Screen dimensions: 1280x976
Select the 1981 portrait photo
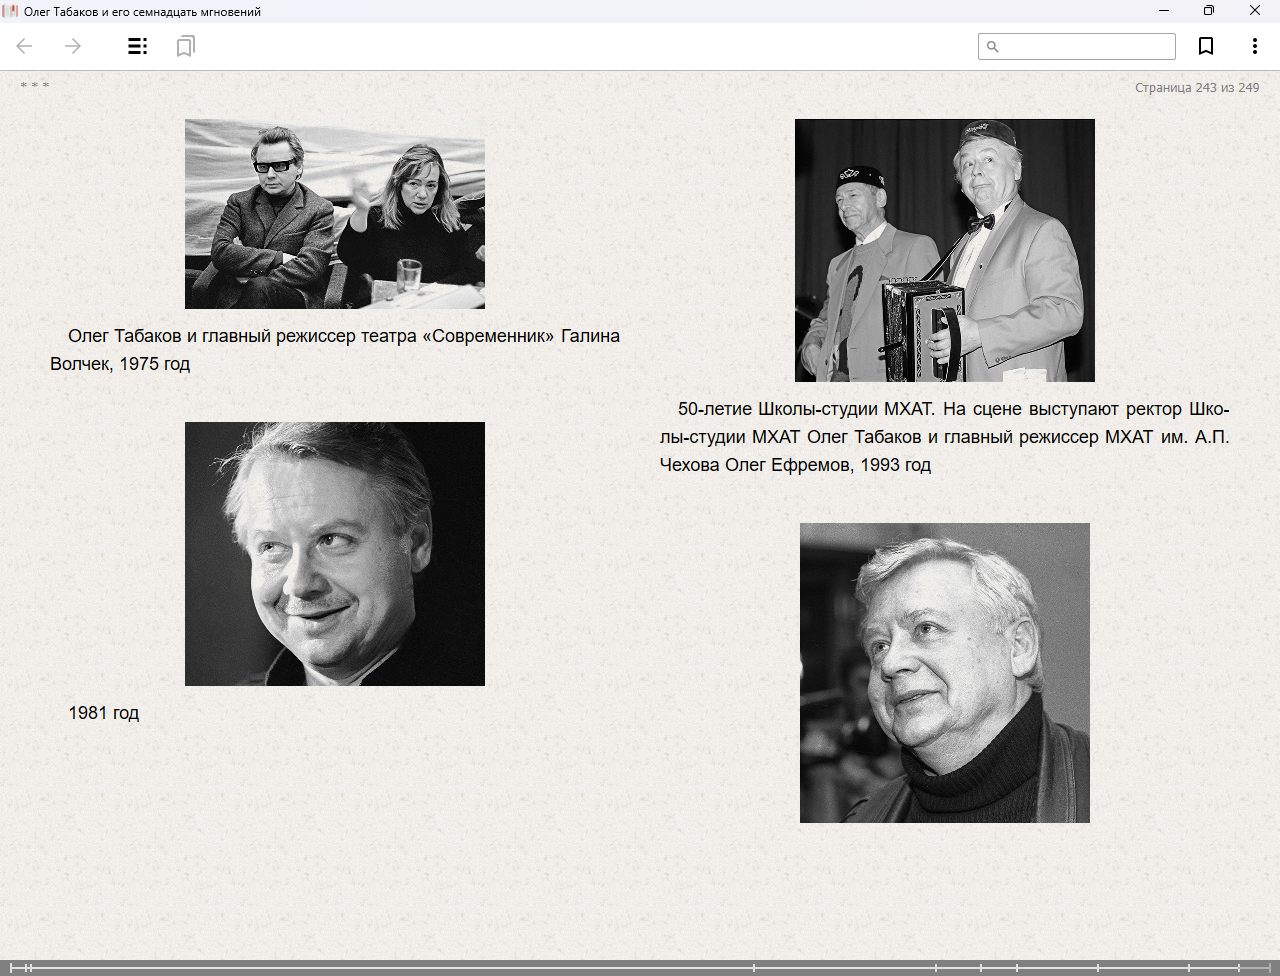(x=334, y=553)
